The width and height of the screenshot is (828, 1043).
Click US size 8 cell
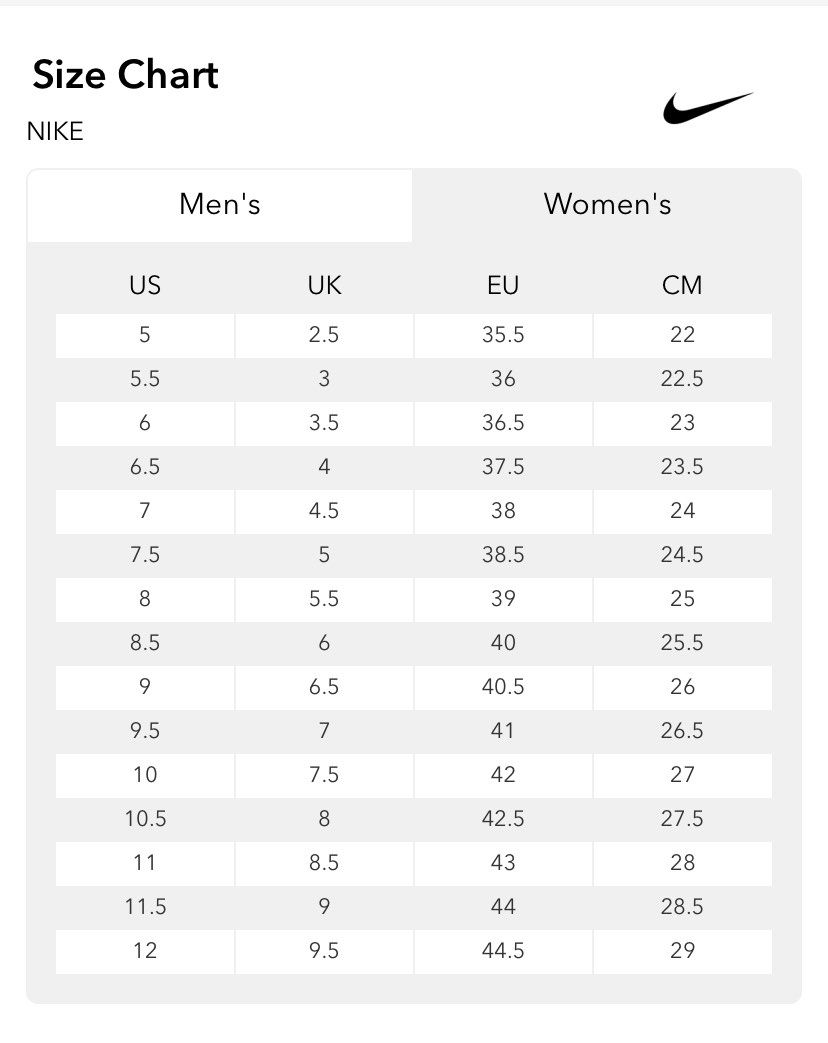coord(145,600)
